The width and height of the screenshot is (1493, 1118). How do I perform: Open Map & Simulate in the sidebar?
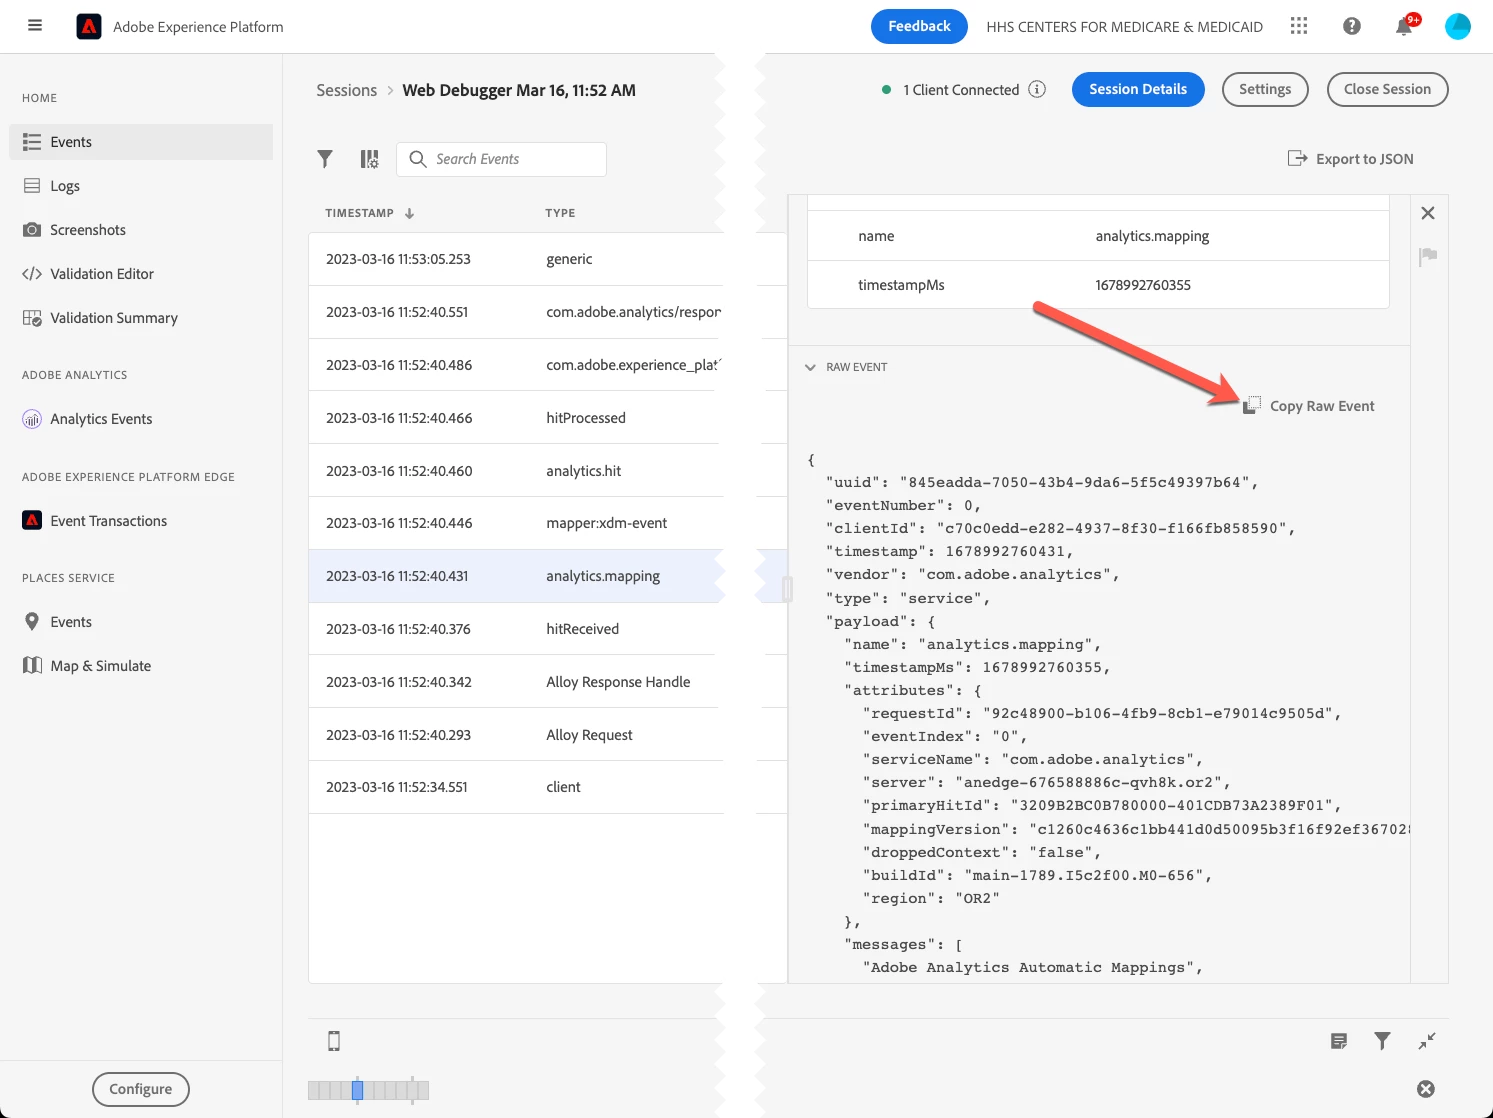point(141,666)
